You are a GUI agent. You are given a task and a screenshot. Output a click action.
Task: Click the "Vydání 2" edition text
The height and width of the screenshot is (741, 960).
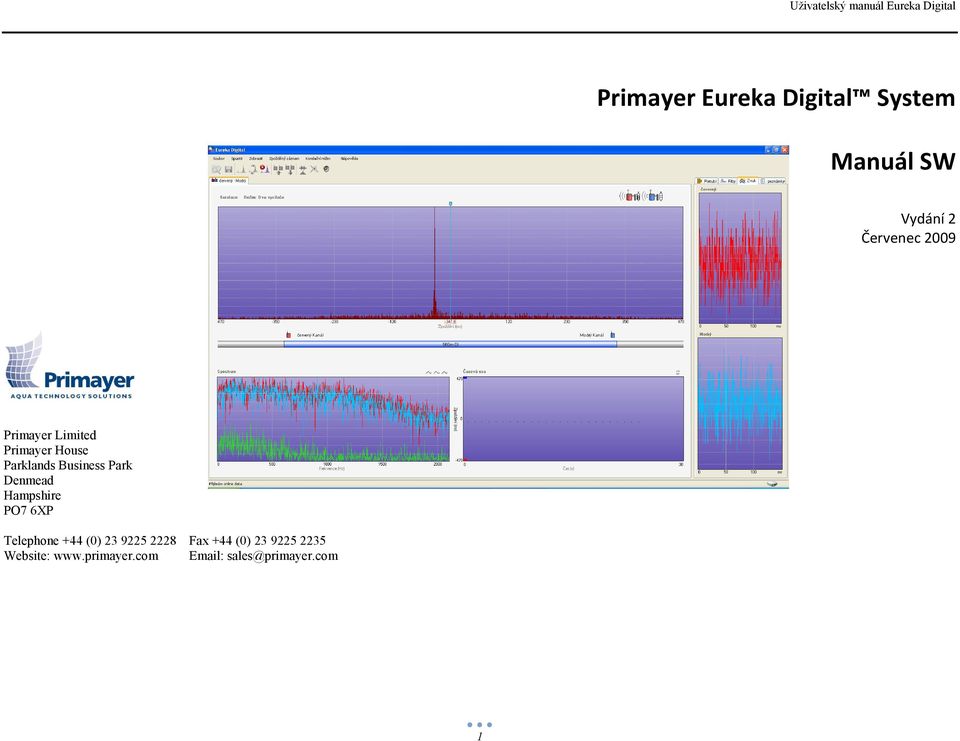tap(928, 219)
